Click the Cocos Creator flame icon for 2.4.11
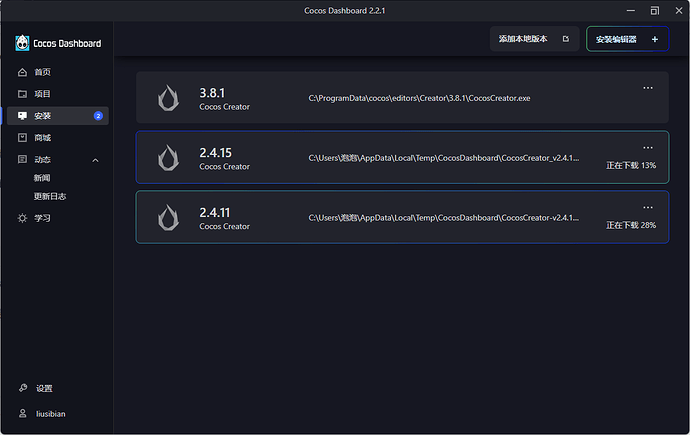Image resolution: width=690 pixels, height=435 pixels. click(169, 217)
